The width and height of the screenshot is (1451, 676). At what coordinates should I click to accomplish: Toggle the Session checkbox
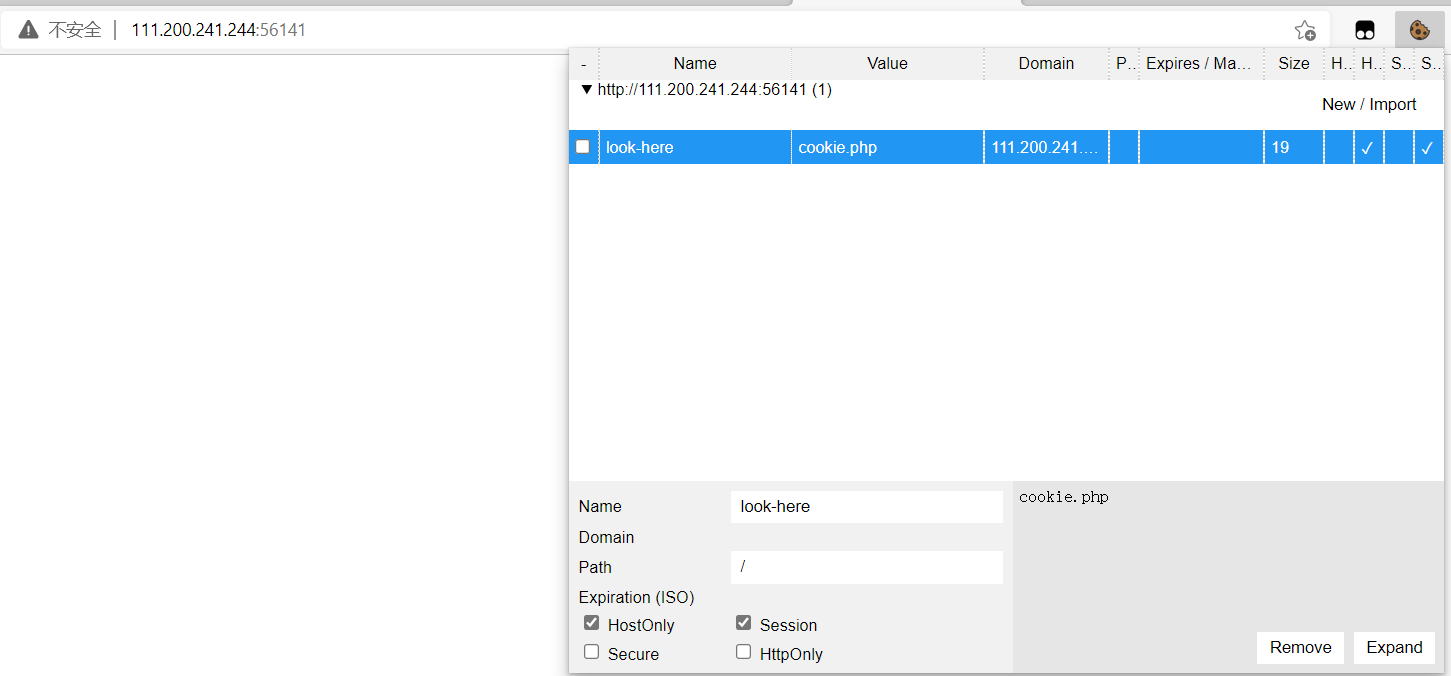click(x=743, y=623)
